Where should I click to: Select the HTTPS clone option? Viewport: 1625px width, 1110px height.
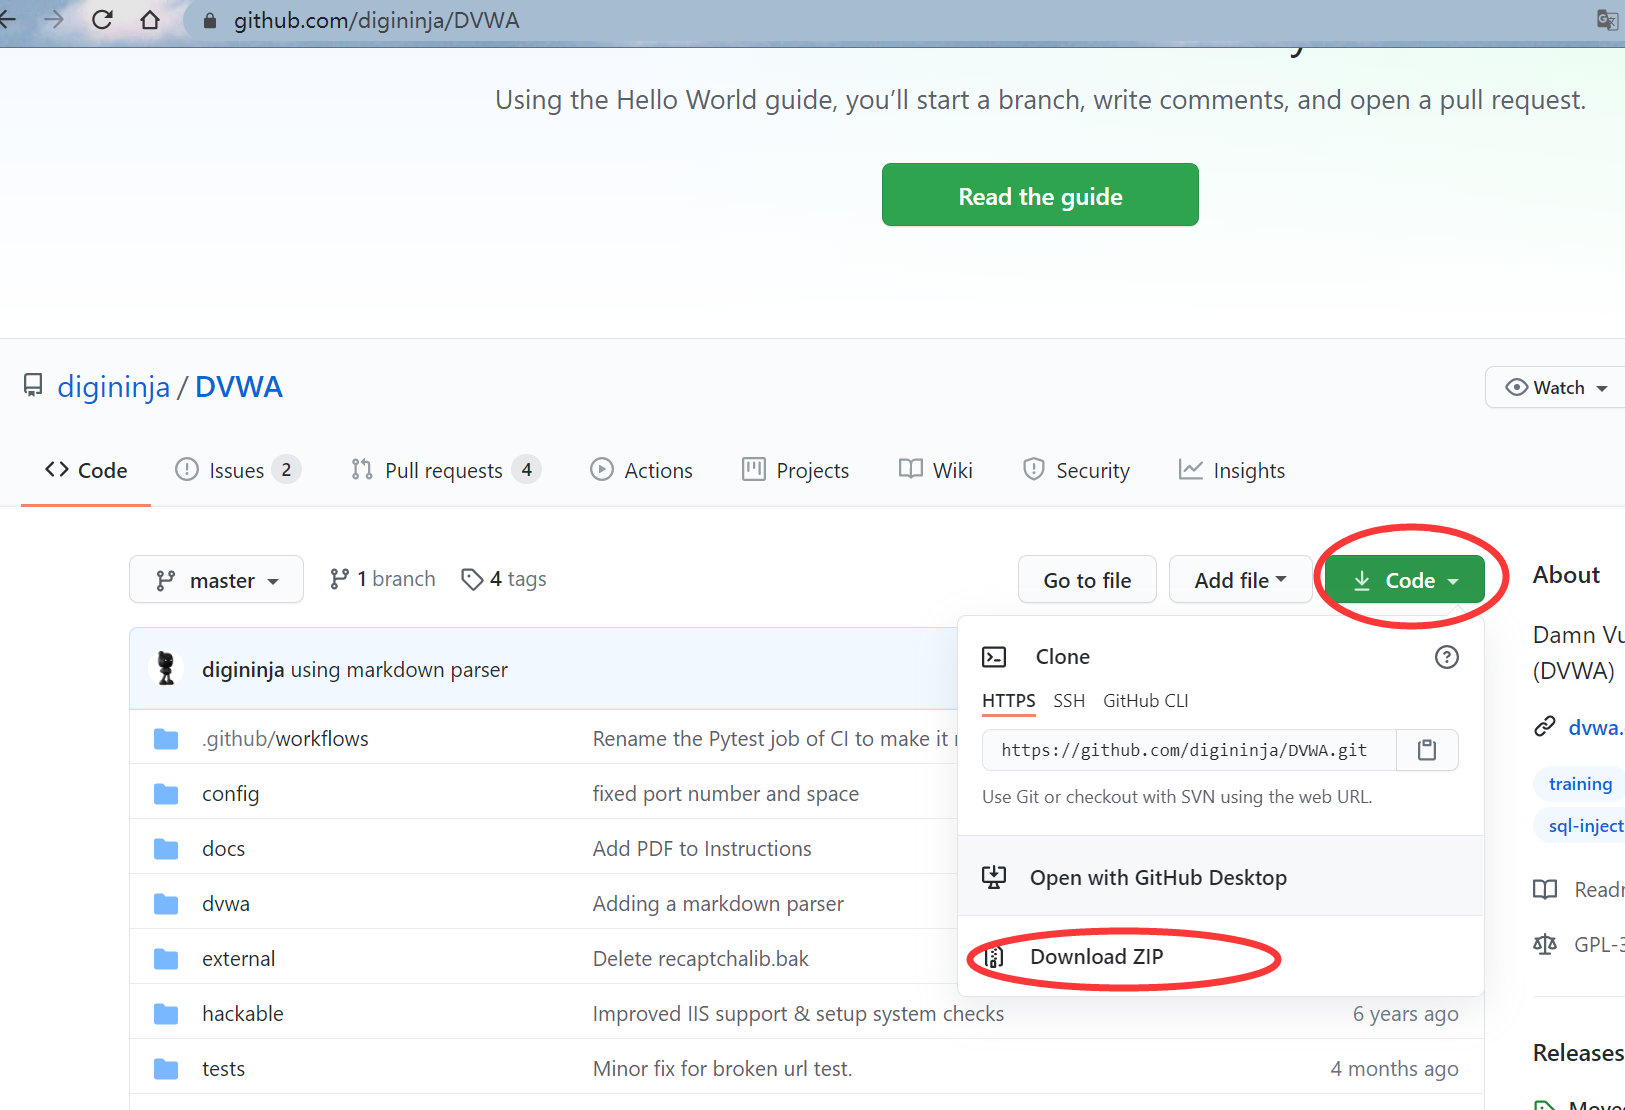click(x=1008, y=701)
